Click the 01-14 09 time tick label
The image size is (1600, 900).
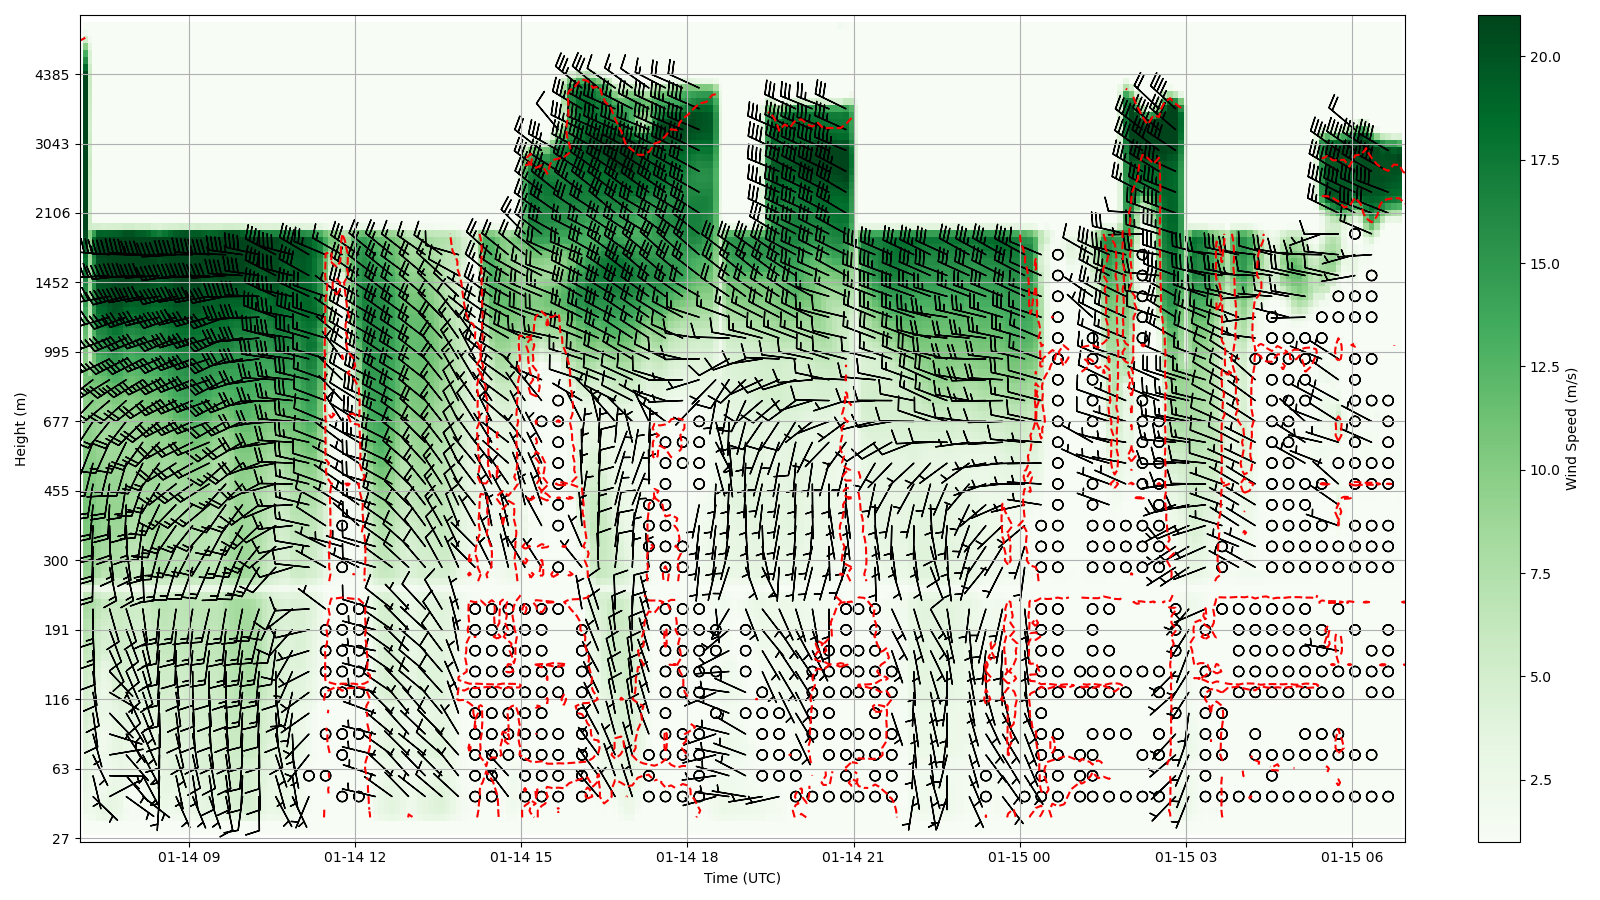(189, 857)
